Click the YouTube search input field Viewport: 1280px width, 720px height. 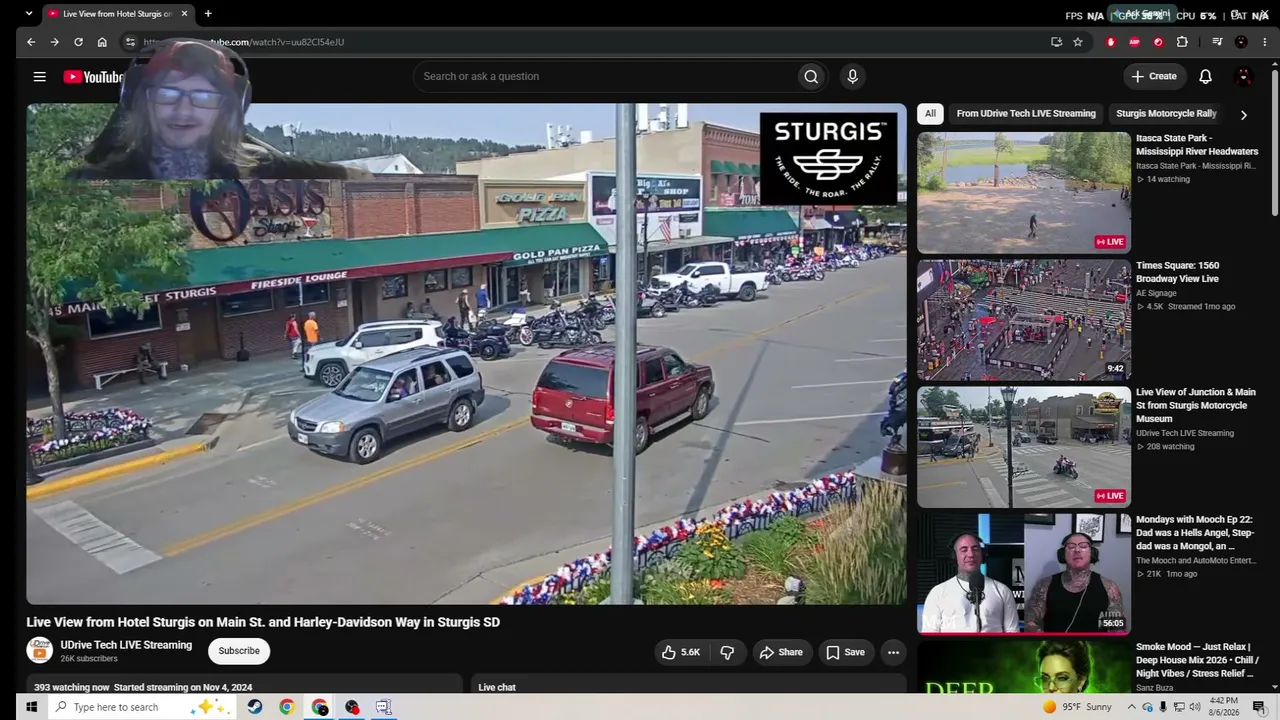pyautogui.click(x=605, y=76)
